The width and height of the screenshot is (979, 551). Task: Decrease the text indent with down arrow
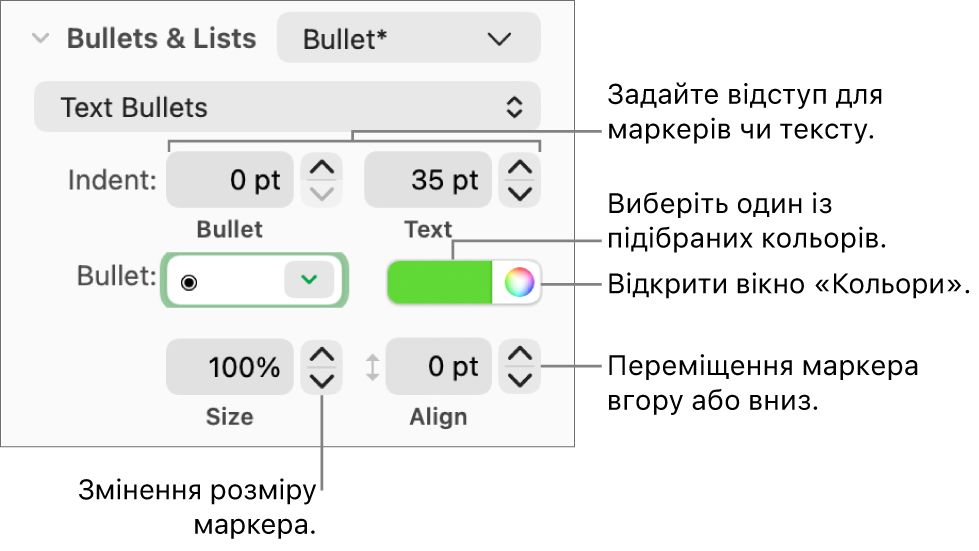[x=520, y=193]
